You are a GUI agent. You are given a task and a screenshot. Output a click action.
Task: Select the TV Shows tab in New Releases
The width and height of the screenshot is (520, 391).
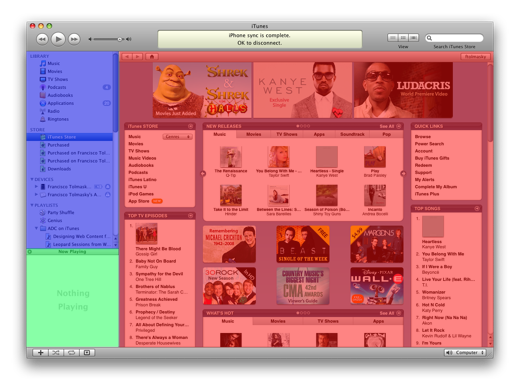tap(287, 134)
